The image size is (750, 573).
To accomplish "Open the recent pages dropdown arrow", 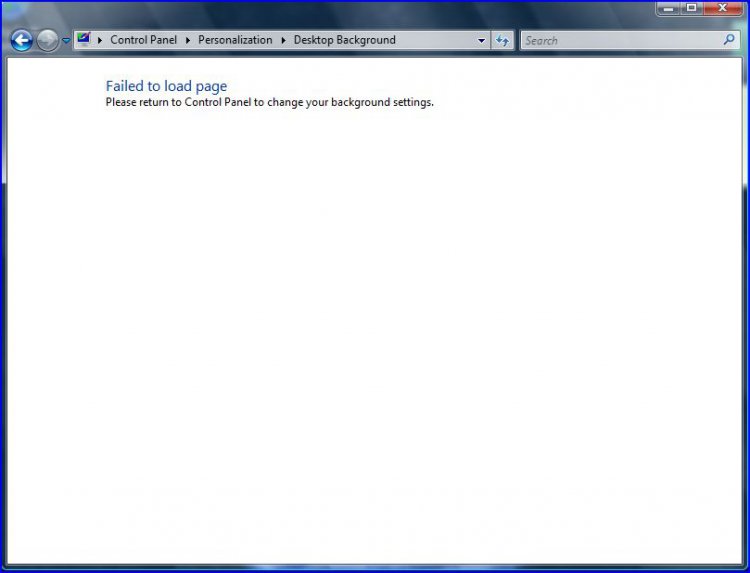I will click(66, 41).
